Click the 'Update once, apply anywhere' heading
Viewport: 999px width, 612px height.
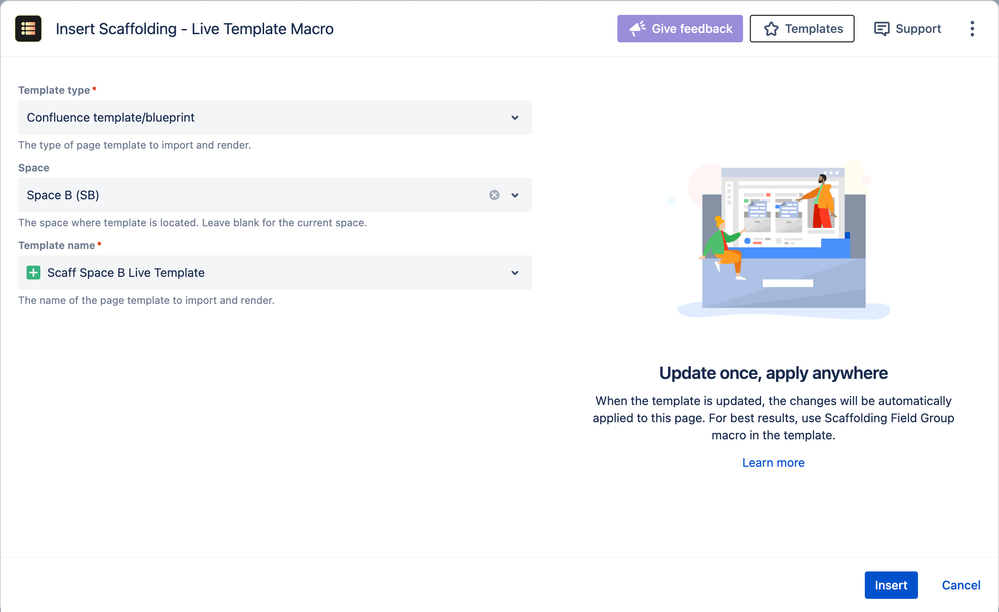coord(773,373)
